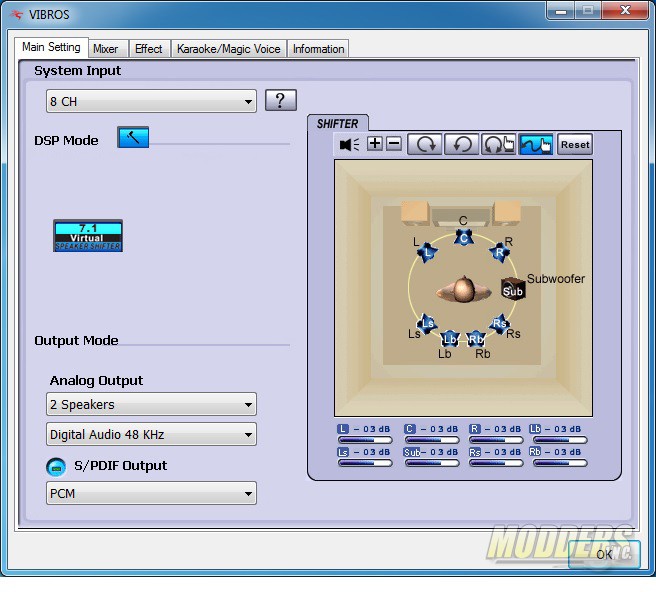Click the OK button

pyautogui.click(x=604, y=554)
